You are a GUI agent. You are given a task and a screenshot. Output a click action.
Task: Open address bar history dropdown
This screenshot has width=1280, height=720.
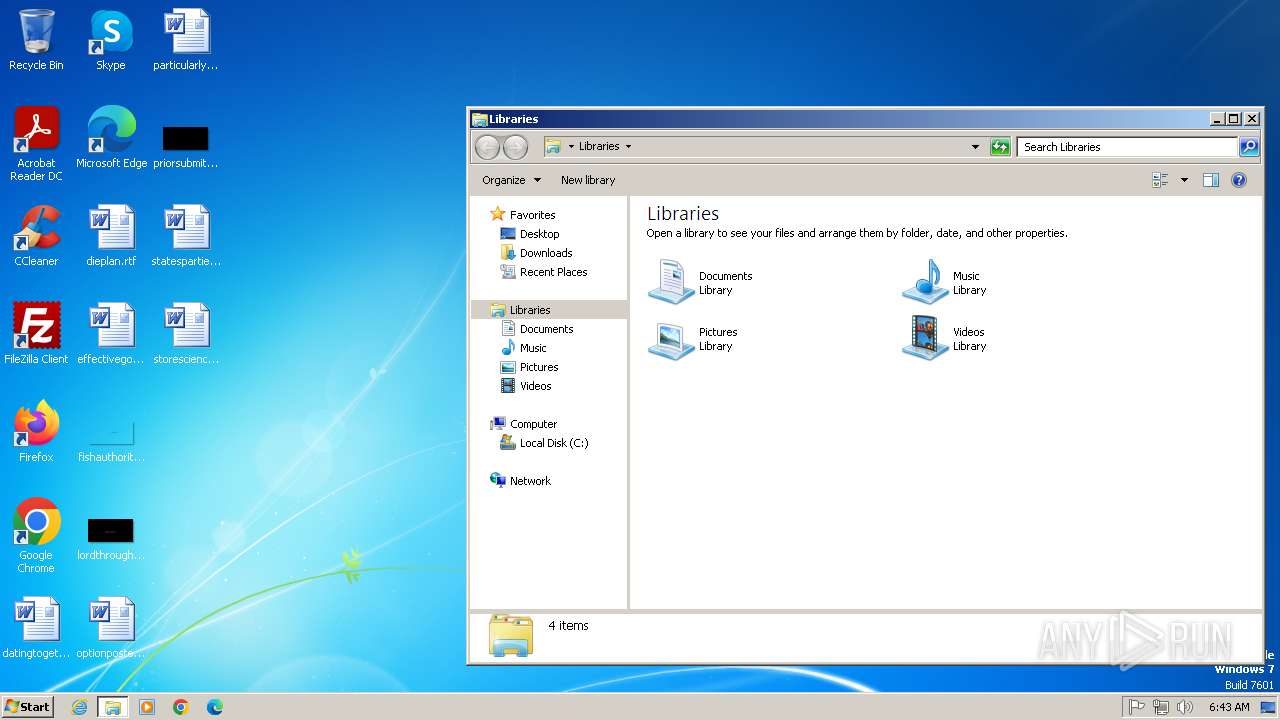point(975,147)
